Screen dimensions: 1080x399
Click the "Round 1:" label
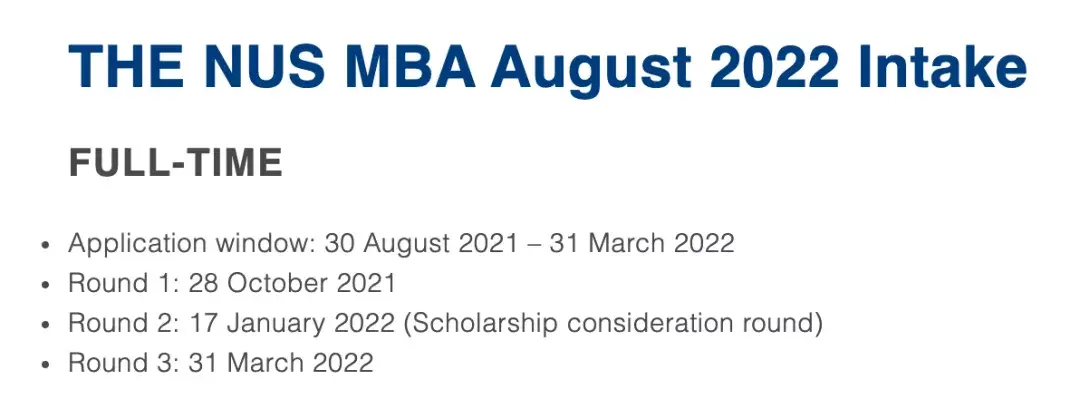tap(124, 283)
